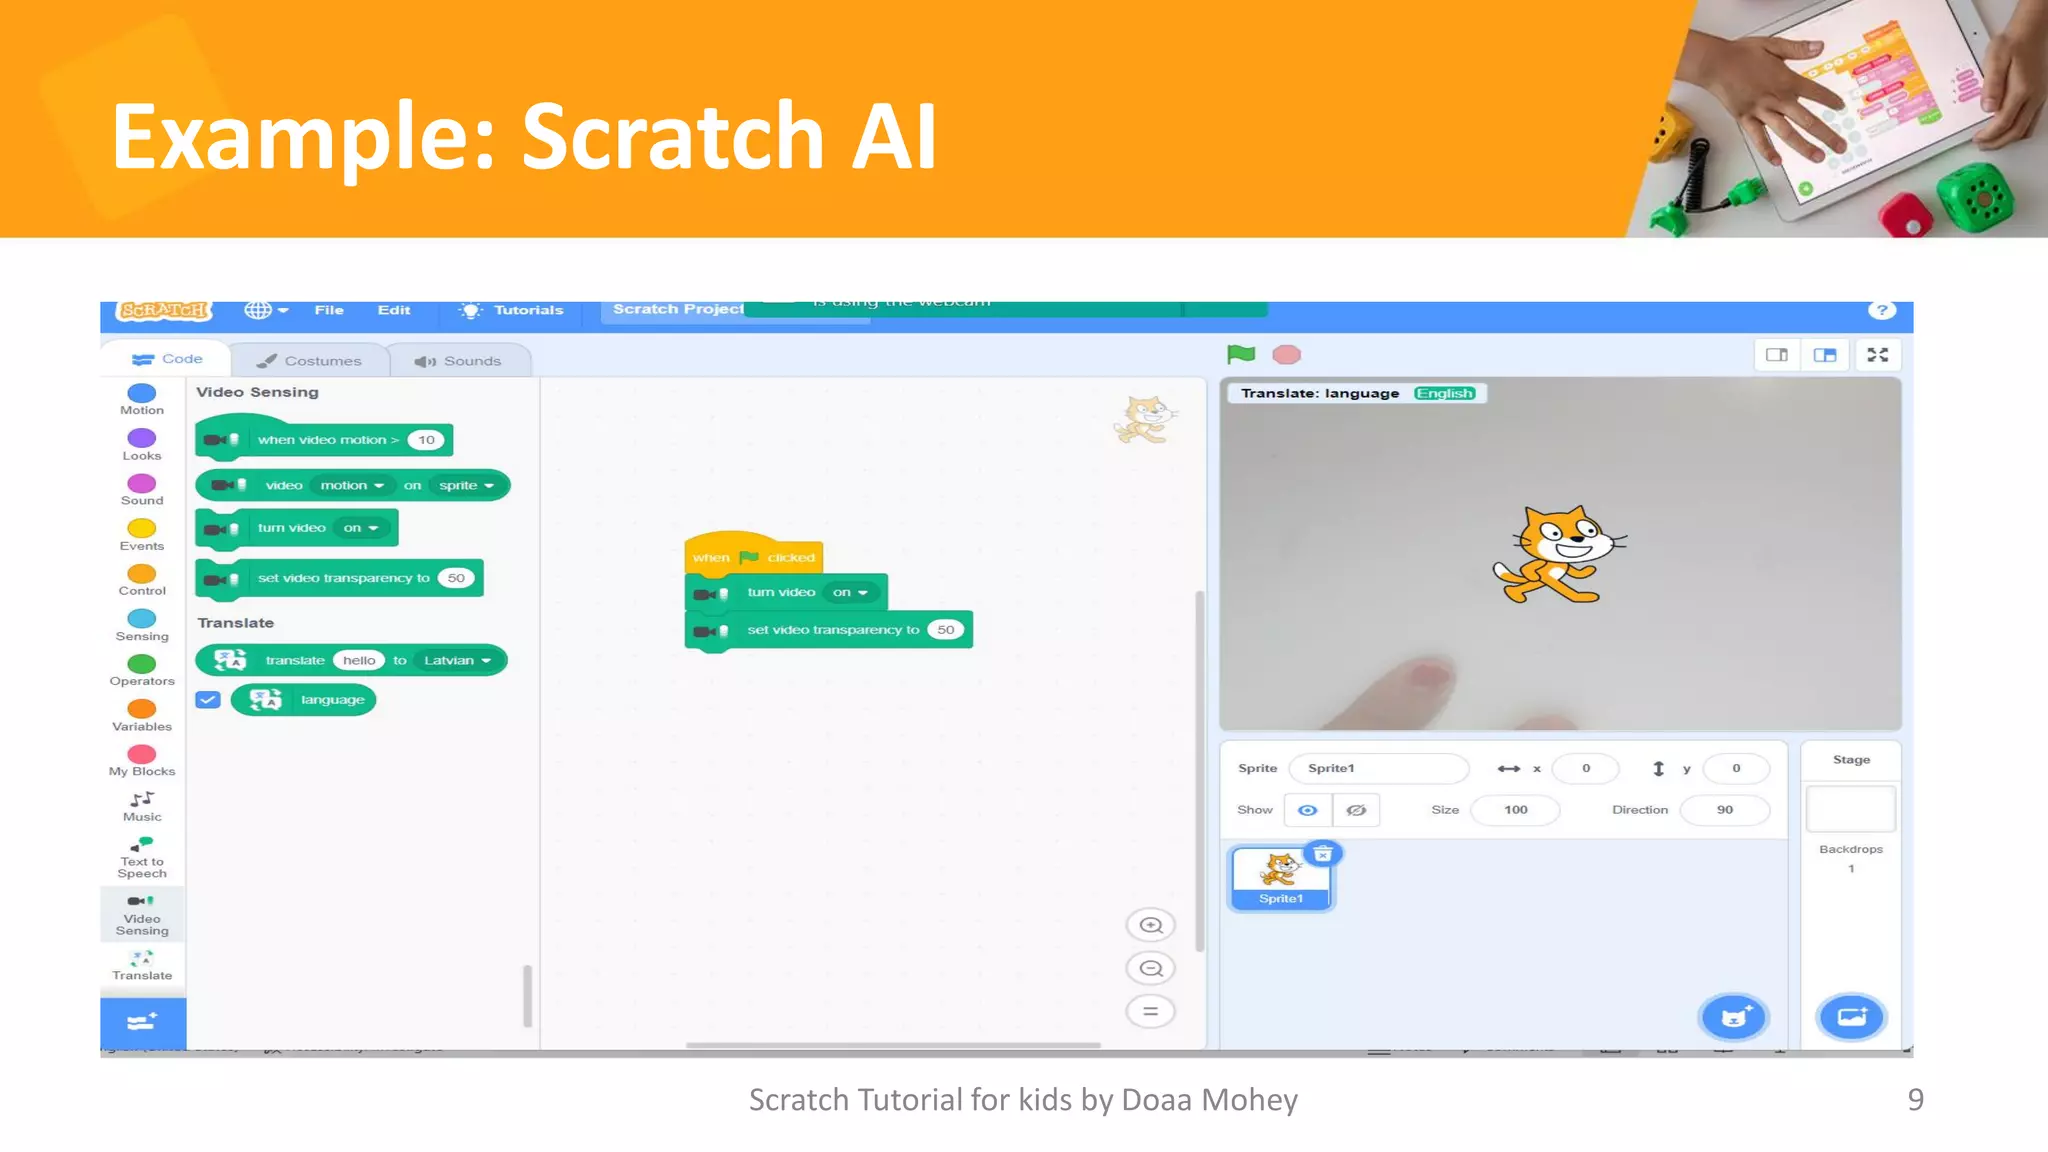Click the Choose a Sprite button
Image resolution: width=2048 pixels, height=1152 pixels.
[x=1734, y=1017]
